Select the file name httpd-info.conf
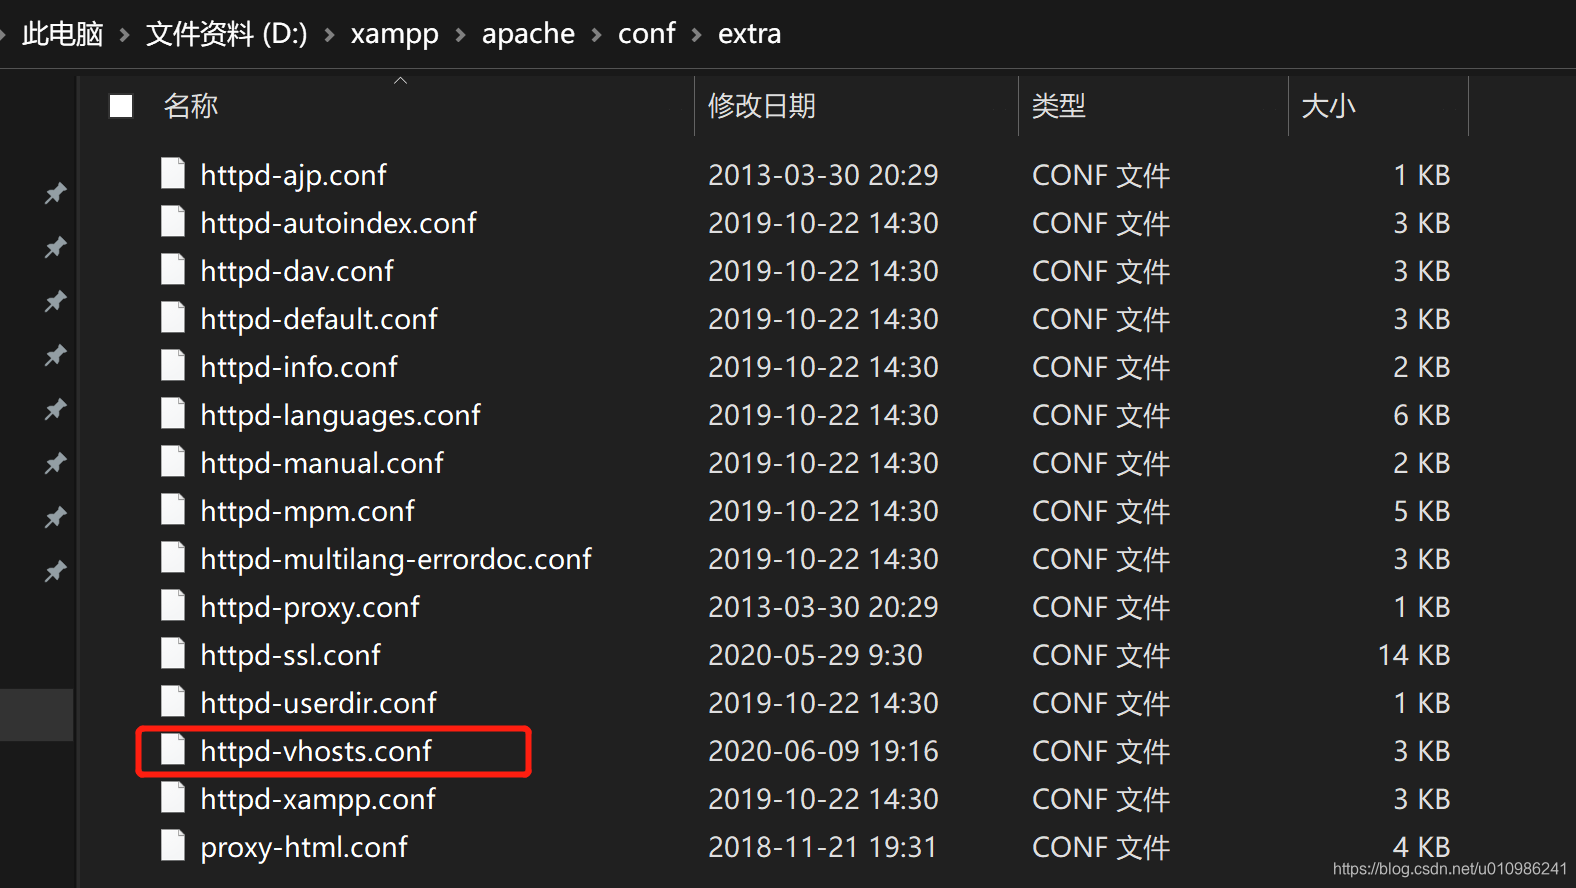Image resolution: width=1576 pixels, height=888 pixels. click(299, 367)
